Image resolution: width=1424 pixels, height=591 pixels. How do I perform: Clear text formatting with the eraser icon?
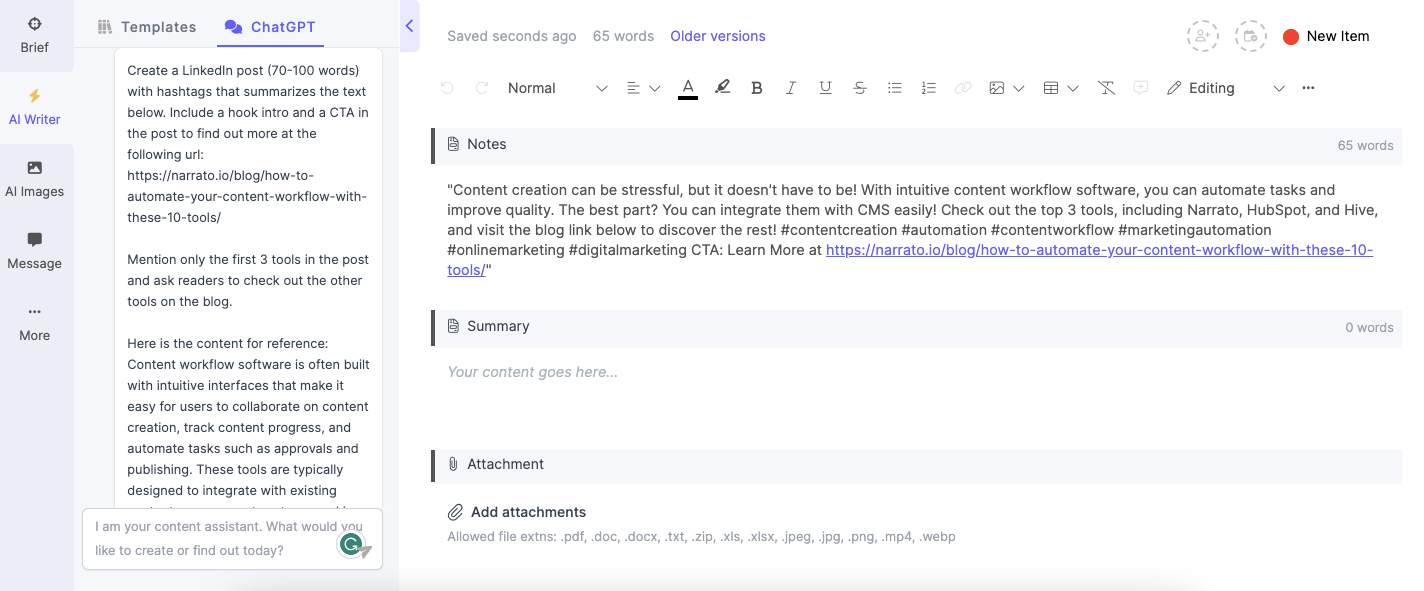click(x=1106, y=88)
